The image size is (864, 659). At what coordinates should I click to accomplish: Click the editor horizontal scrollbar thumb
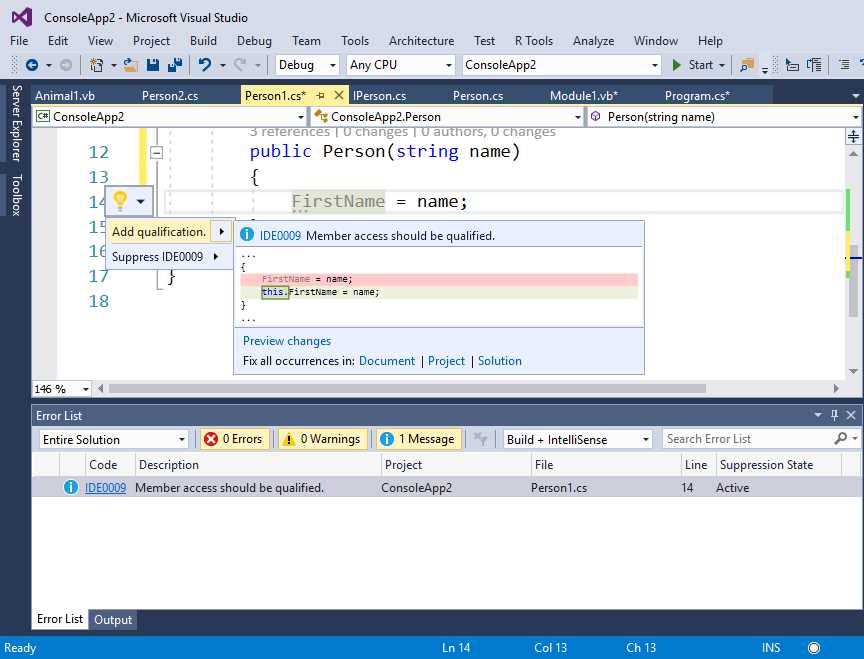coord(407,388)
